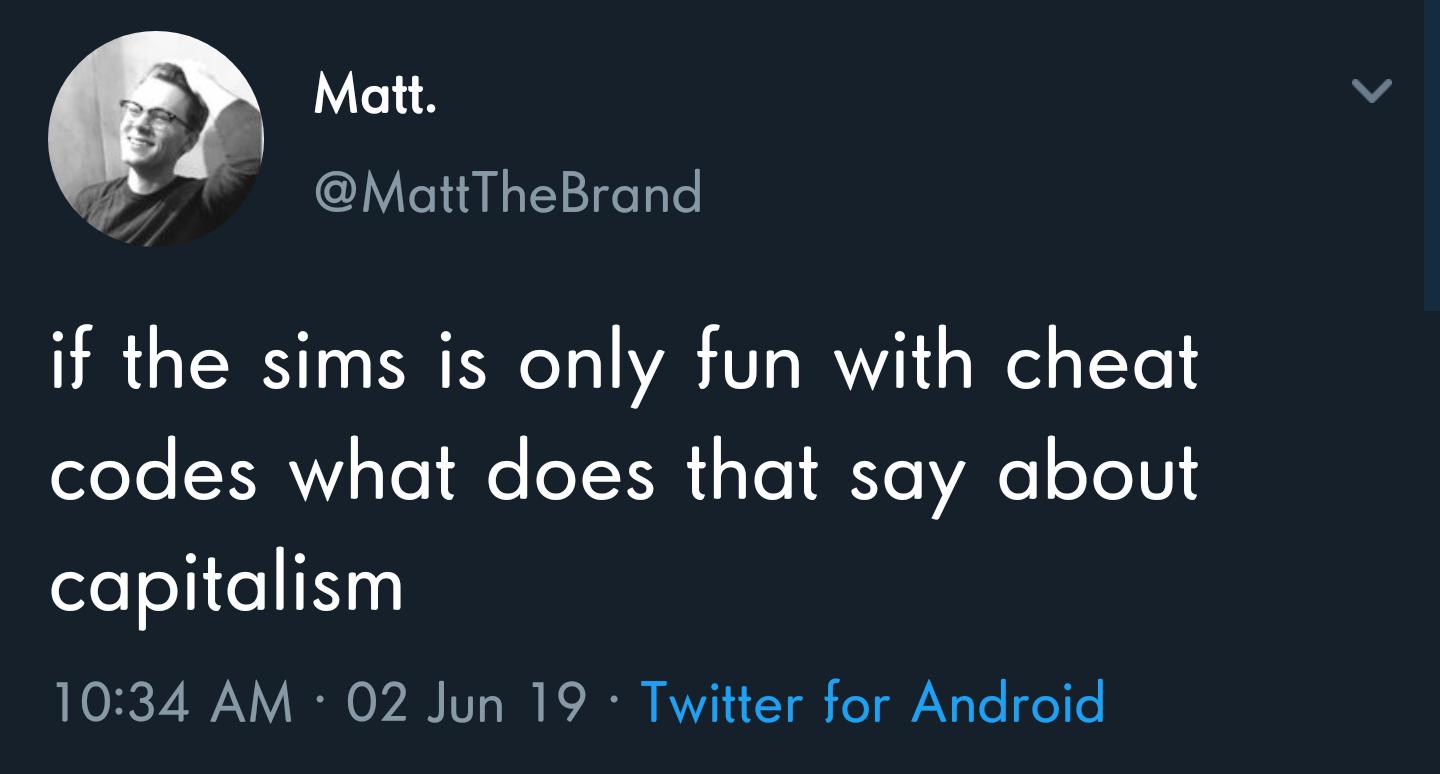Click the 10:34 AM timestamp
The image size is (1440, 774).
point(171,702)
